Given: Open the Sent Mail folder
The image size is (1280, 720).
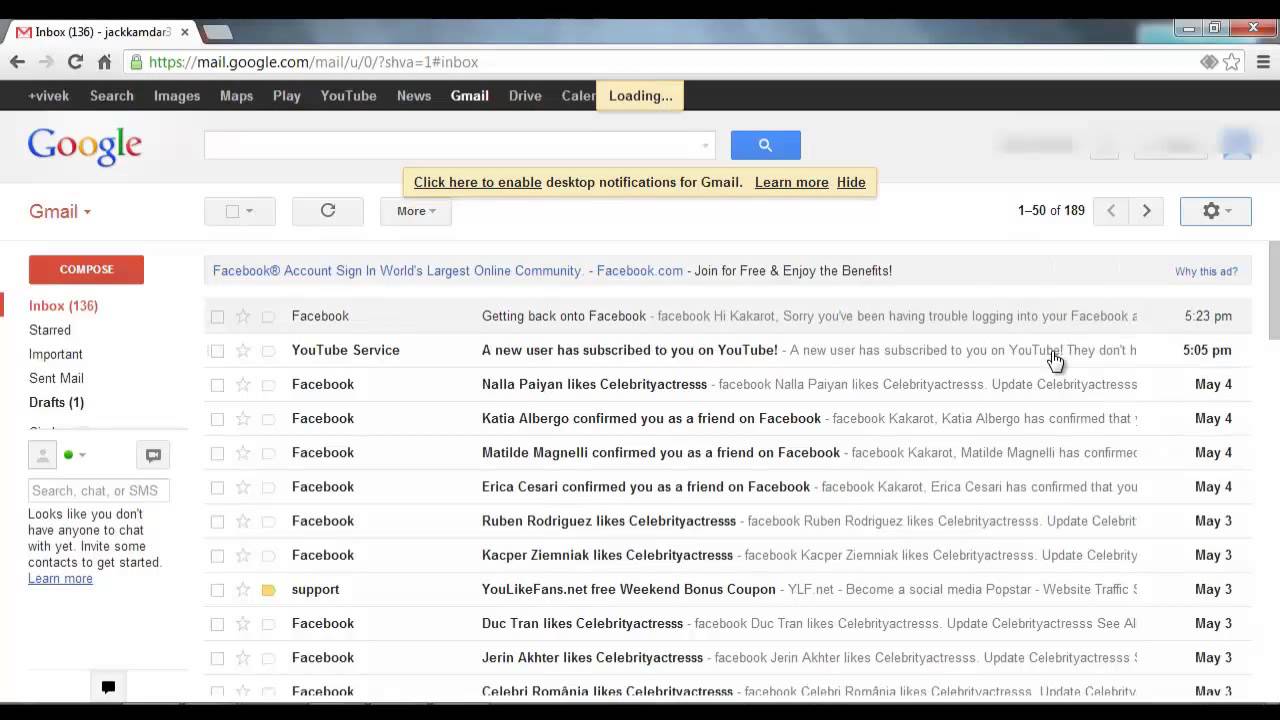Looking at the screenshot, I should pyautogui.click(x=56, y=378).
